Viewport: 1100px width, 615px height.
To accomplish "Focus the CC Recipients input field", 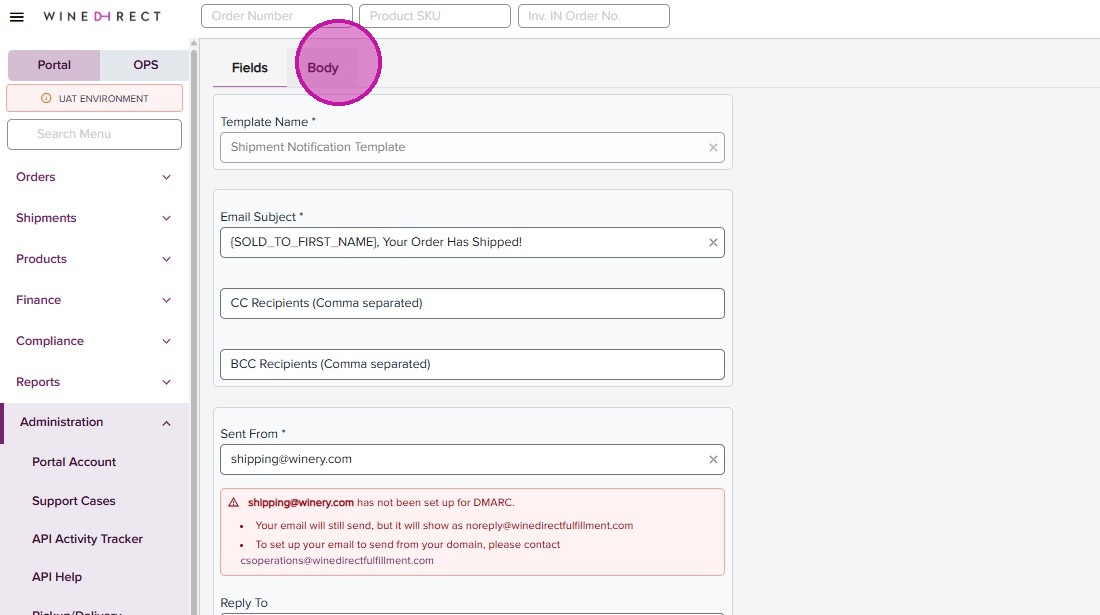I will pos(472,304).
